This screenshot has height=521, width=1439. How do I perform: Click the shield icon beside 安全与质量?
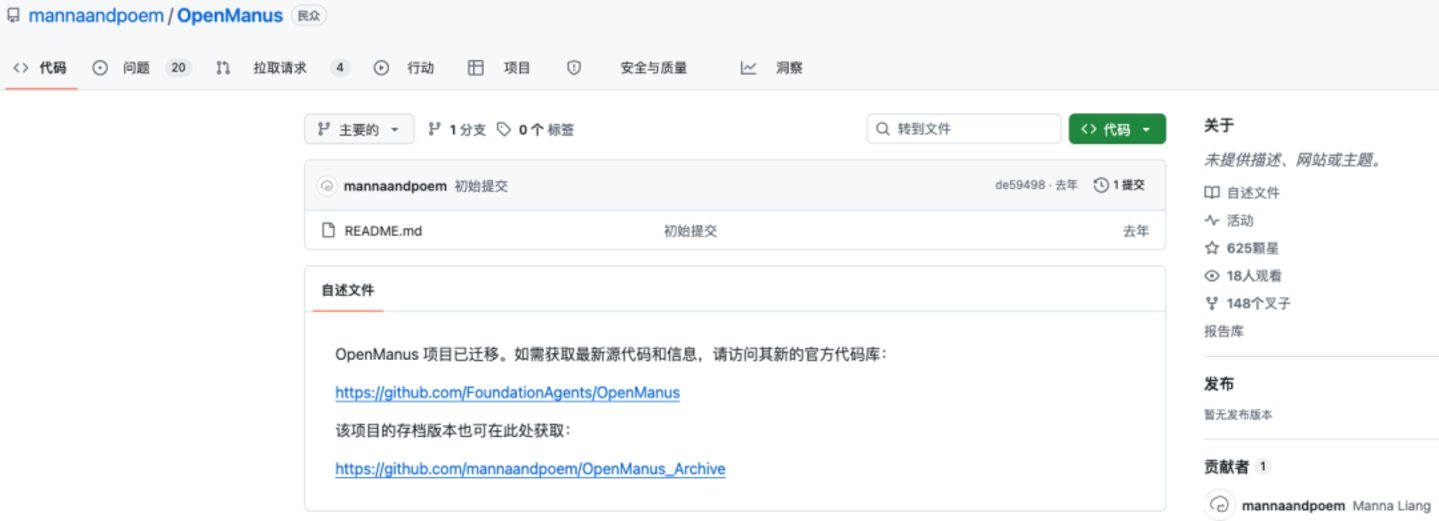(574, 68)
